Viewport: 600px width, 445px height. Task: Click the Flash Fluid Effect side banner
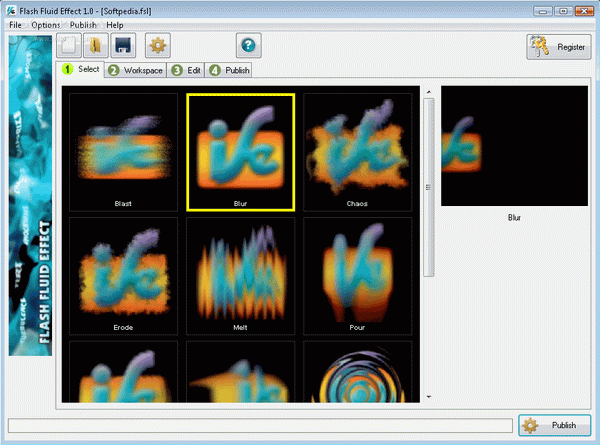30,196
